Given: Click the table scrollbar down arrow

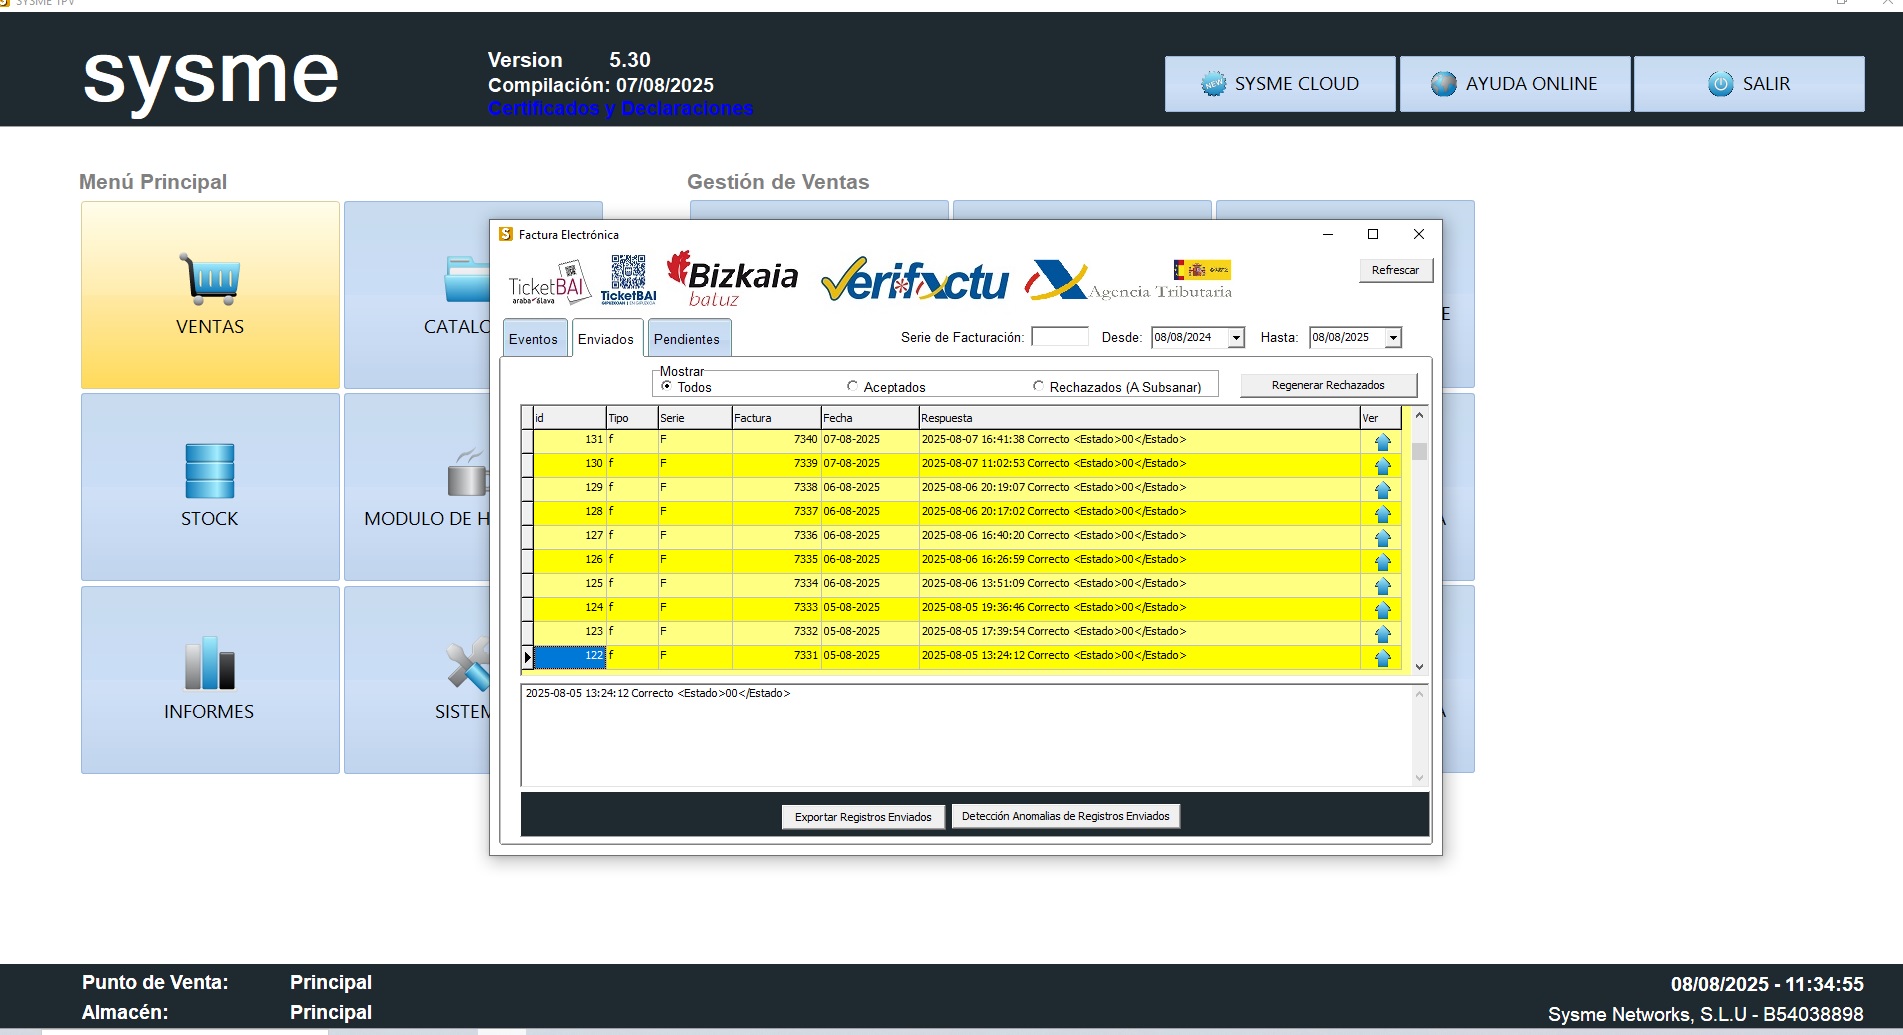Looking at the screenshot, I should 1419,667.
